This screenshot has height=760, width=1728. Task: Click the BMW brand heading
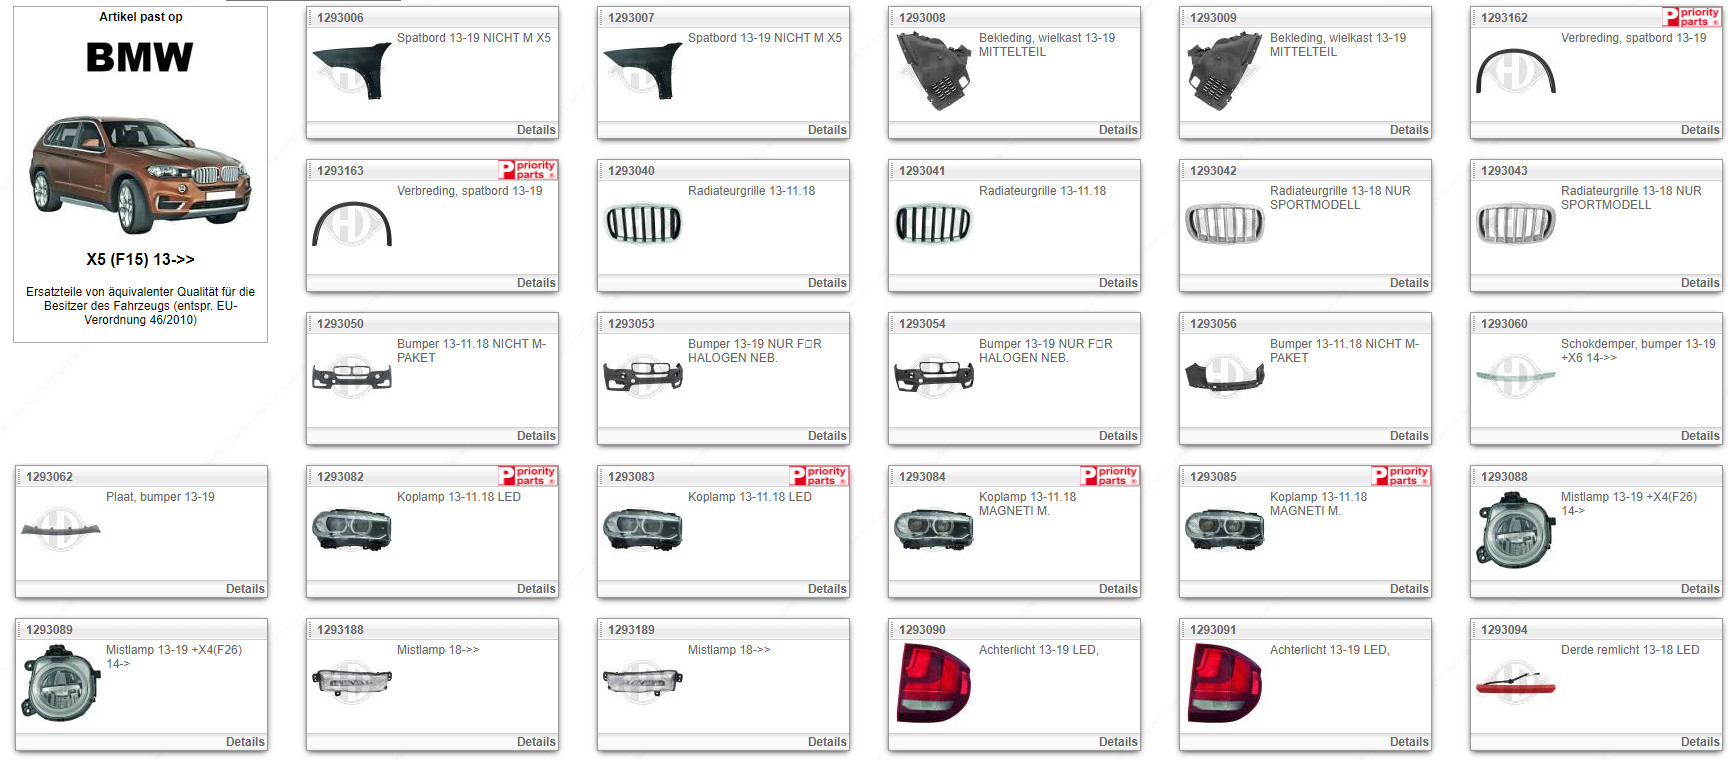coord(140,58)
